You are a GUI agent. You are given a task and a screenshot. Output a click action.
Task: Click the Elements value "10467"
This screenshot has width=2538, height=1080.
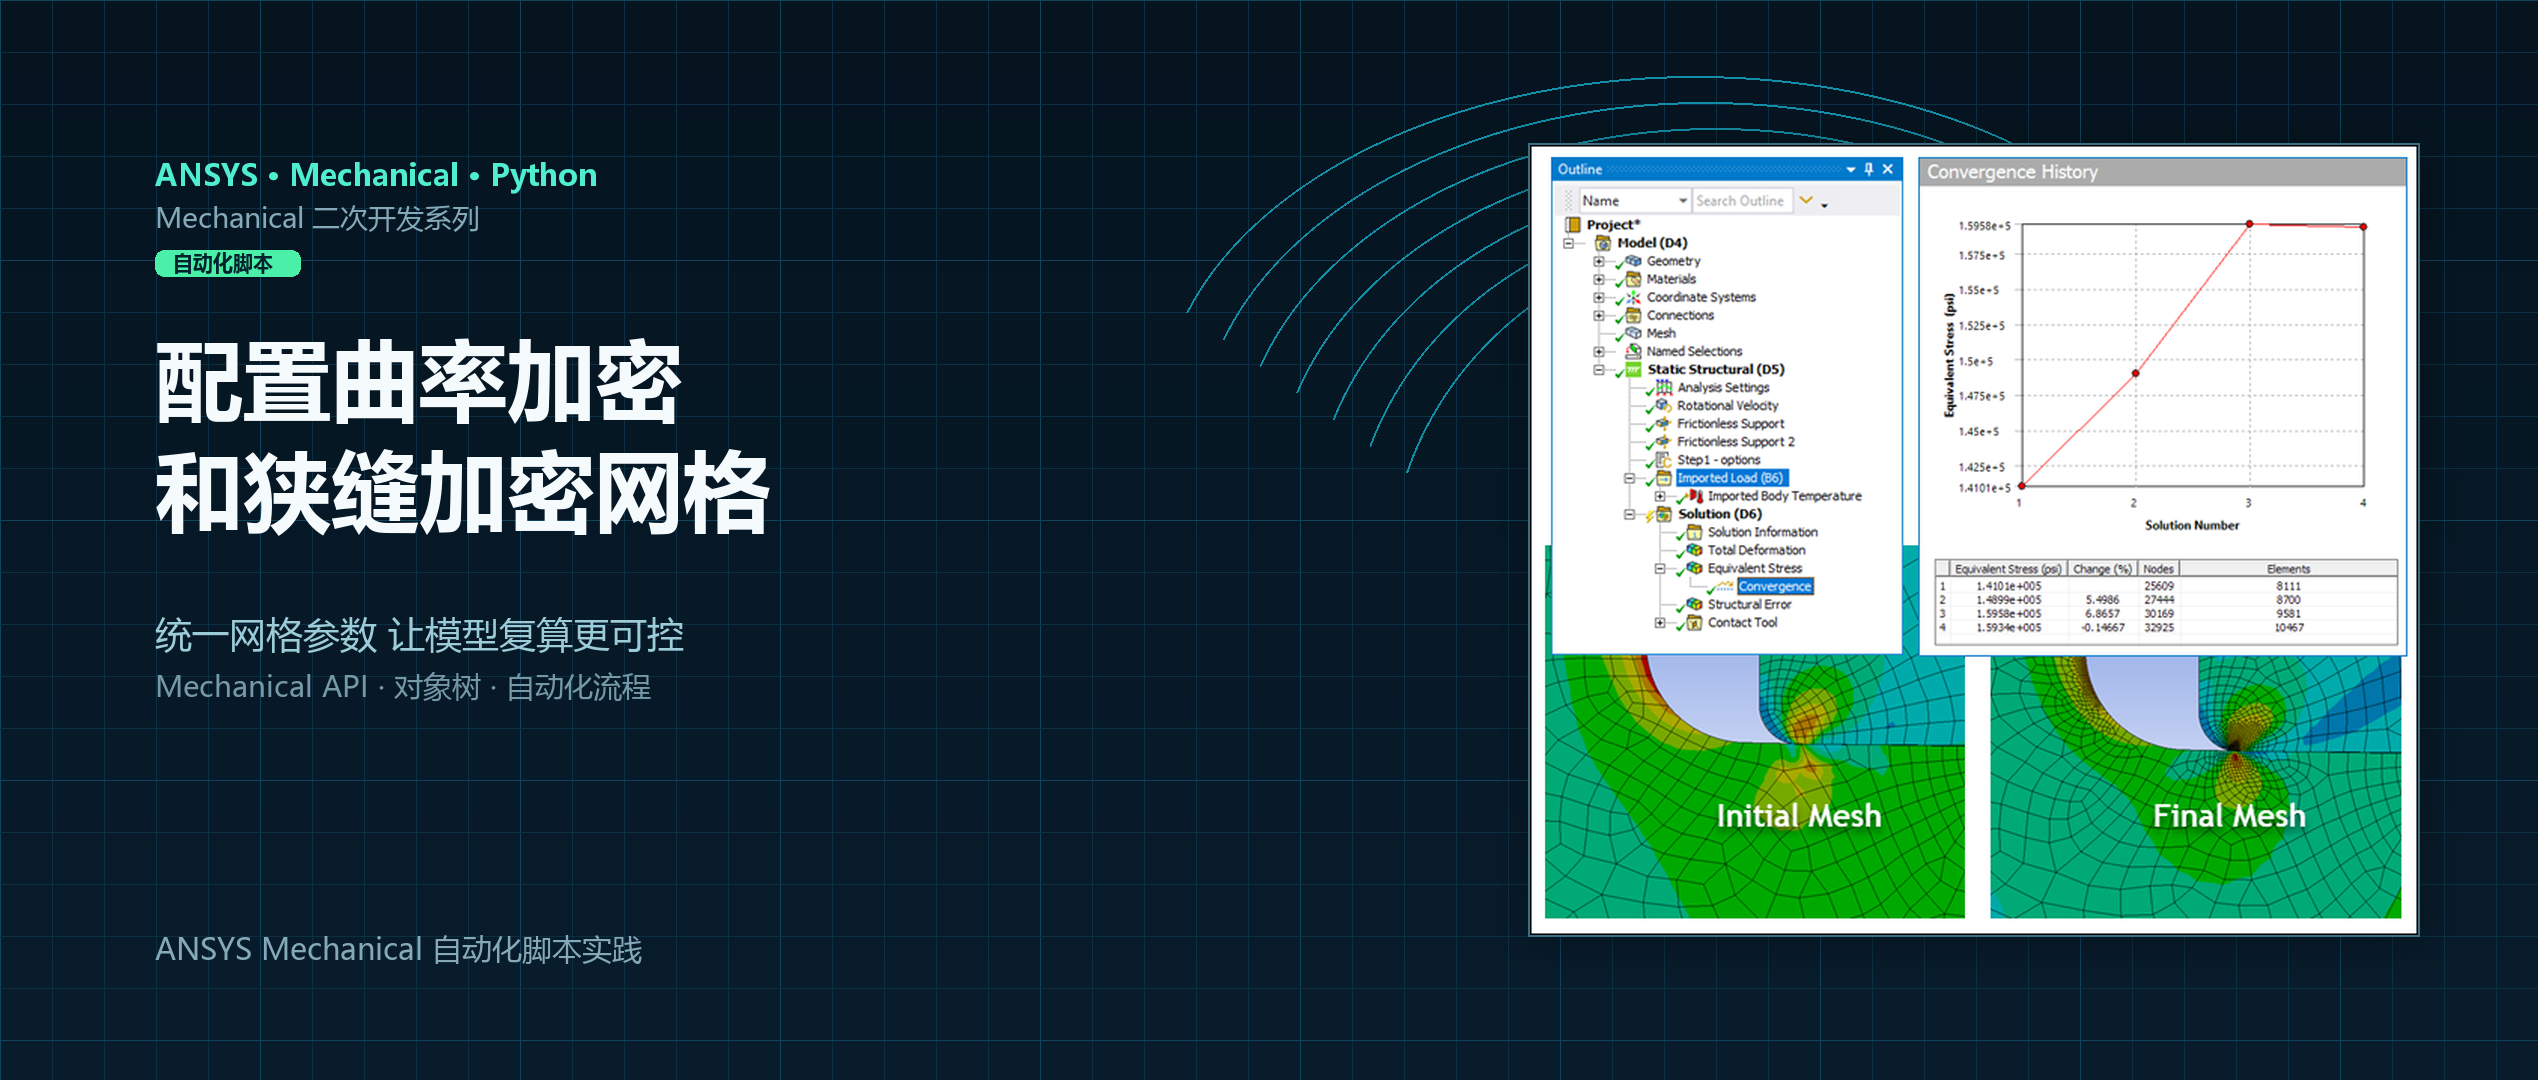pyautogui.click(x=2288, y=628)
